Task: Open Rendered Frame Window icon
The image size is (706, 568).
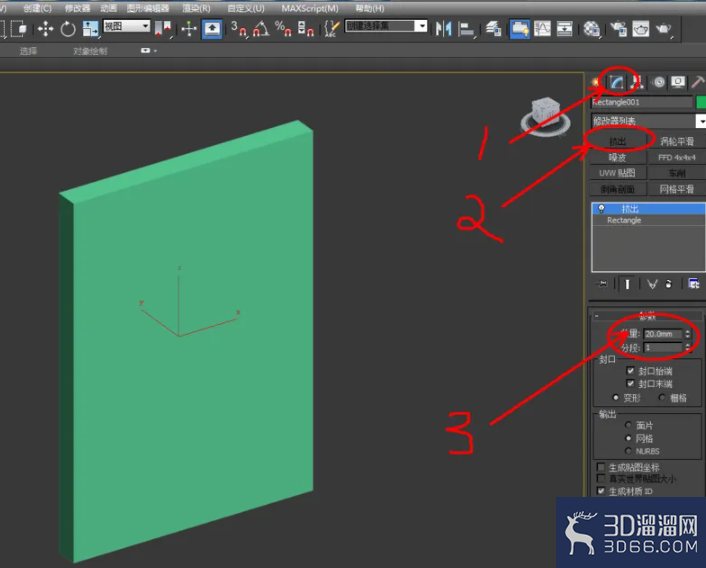Action: [641, 29]
